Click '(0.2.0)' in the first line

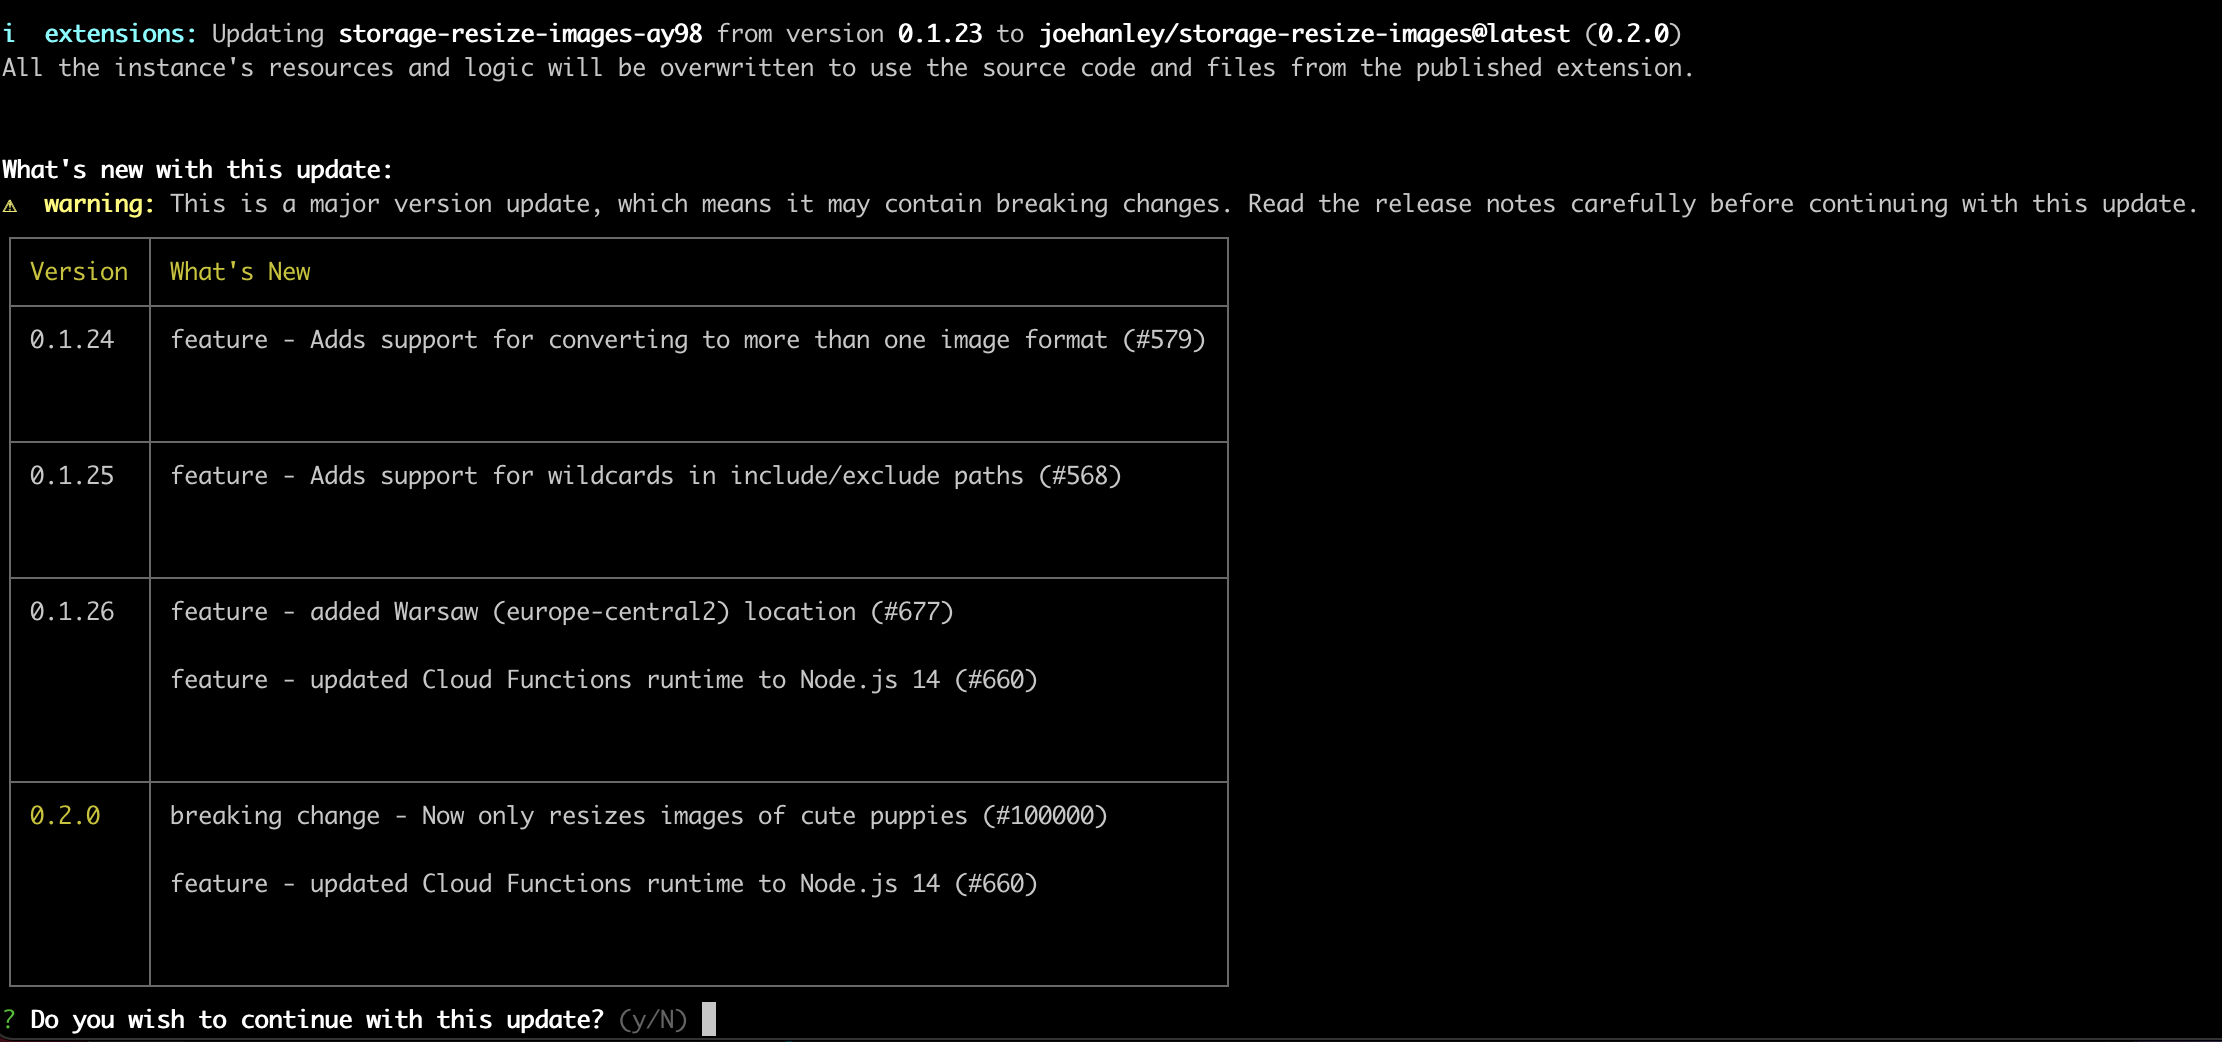1633,34
